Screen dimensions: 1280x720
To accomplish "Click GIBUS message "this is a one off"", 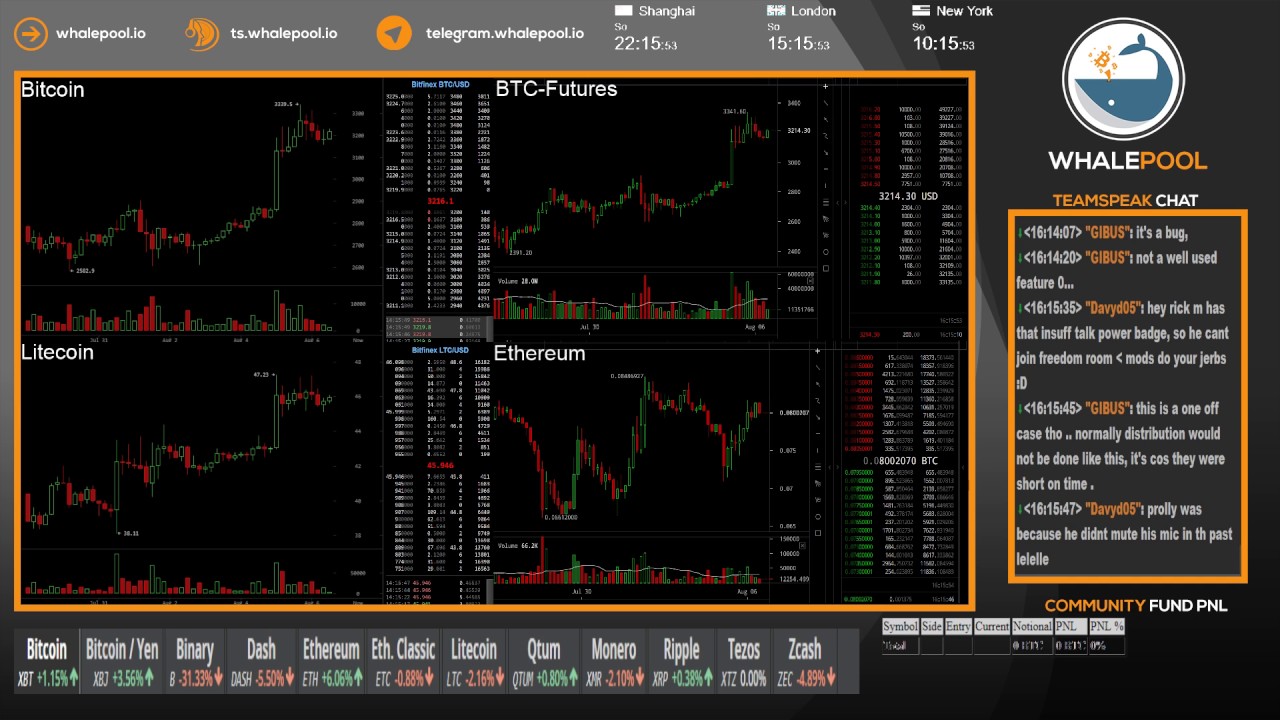I will click(x=1120, y=446).
